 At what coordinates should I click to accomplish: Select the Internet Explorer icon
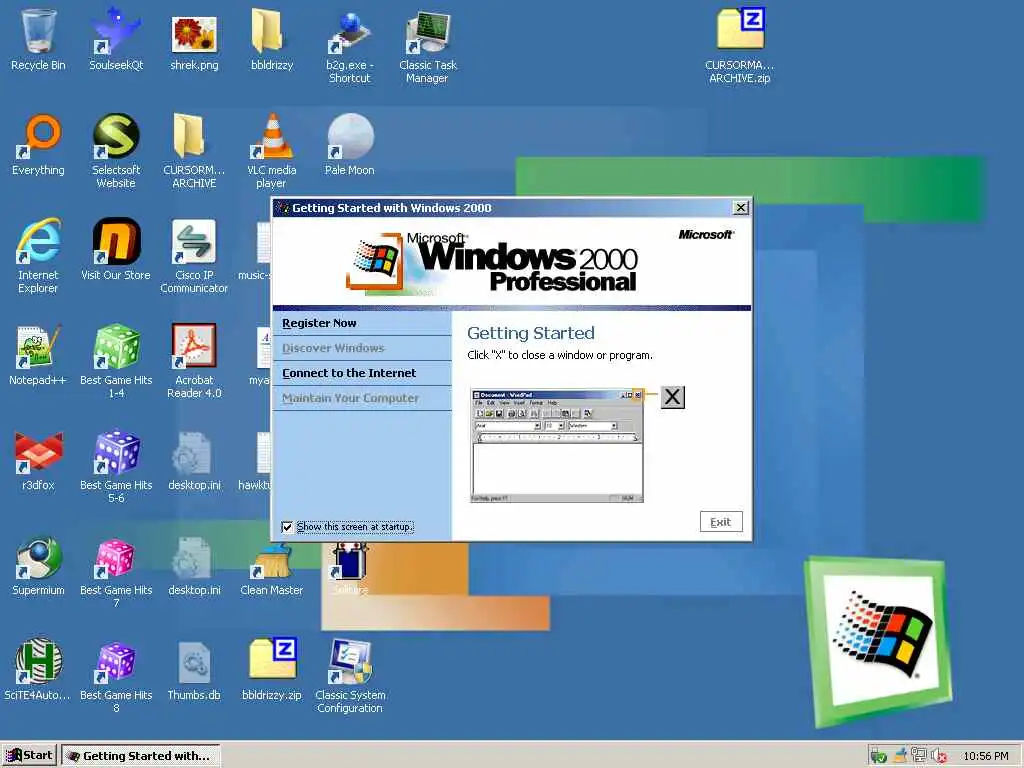click(38, 240)
